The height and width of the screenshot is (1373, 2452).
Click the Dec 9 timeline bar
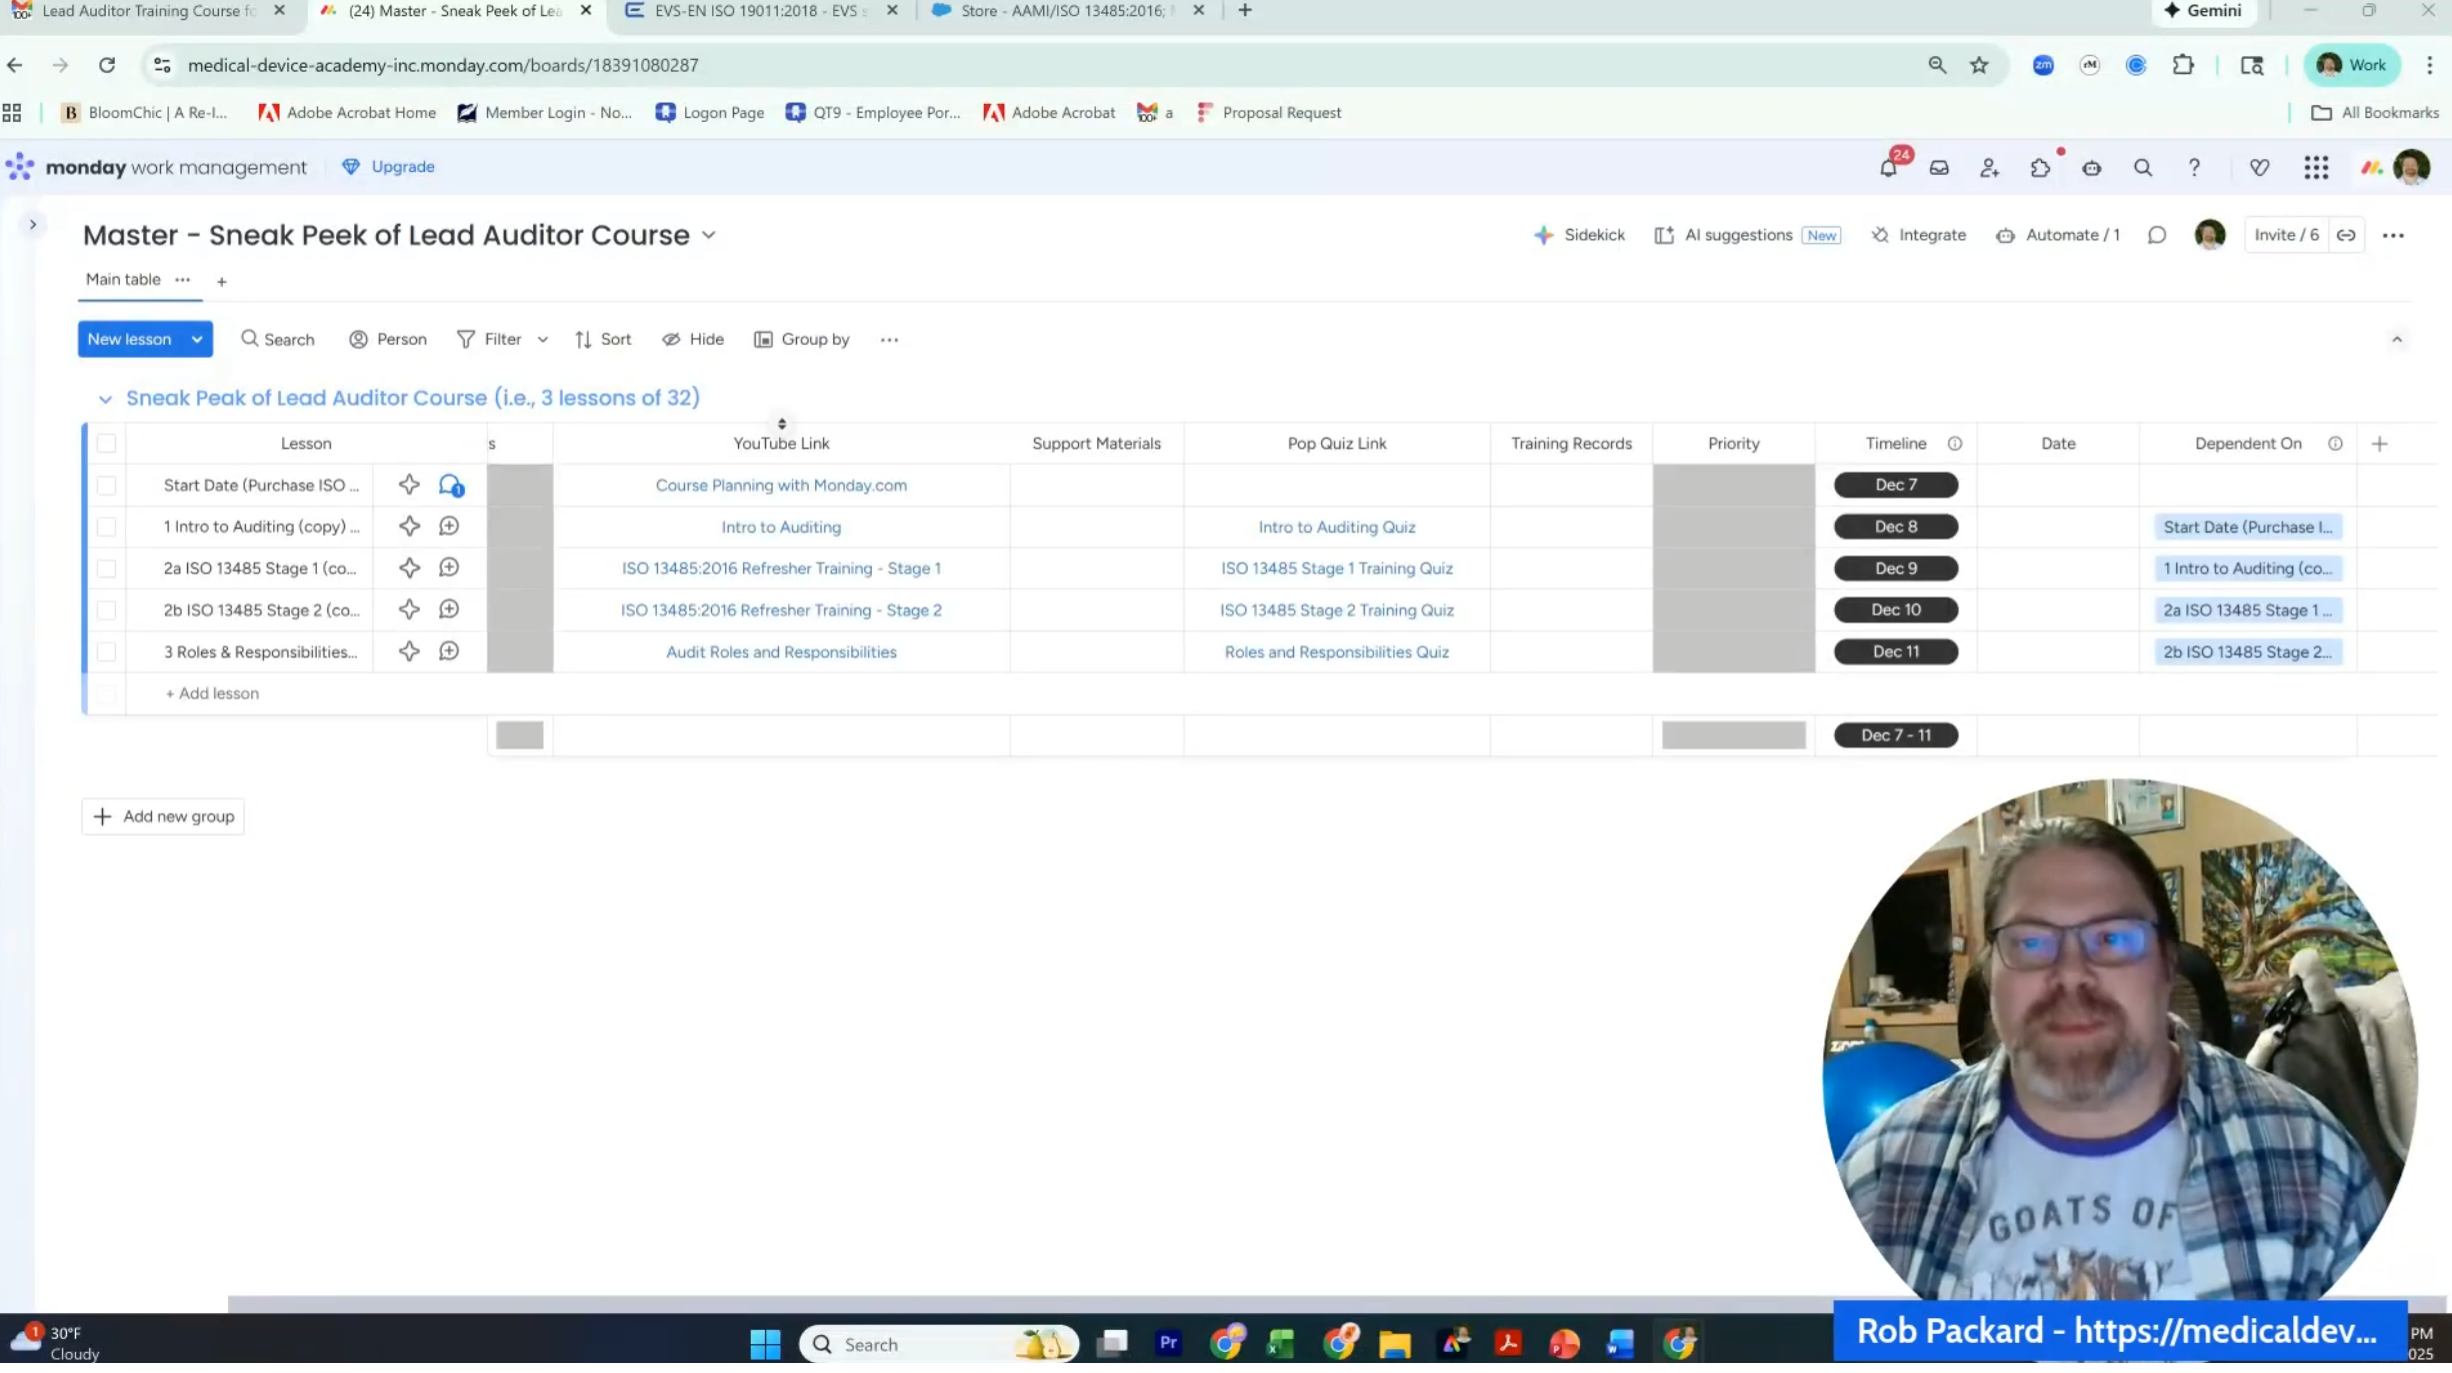[1895, 568]
